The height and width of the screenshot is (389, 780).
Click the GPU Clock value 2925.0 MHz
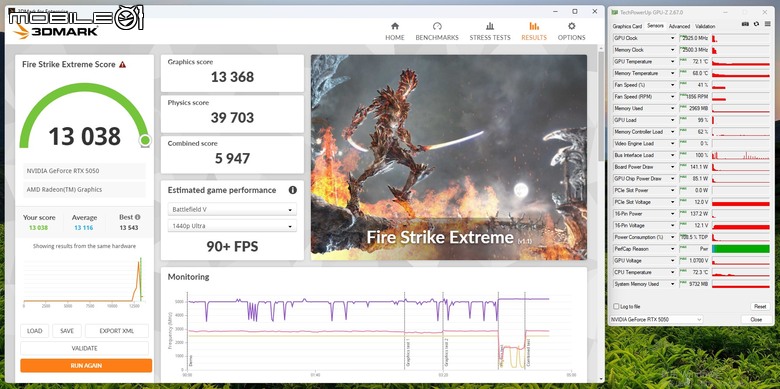point(694,38)
